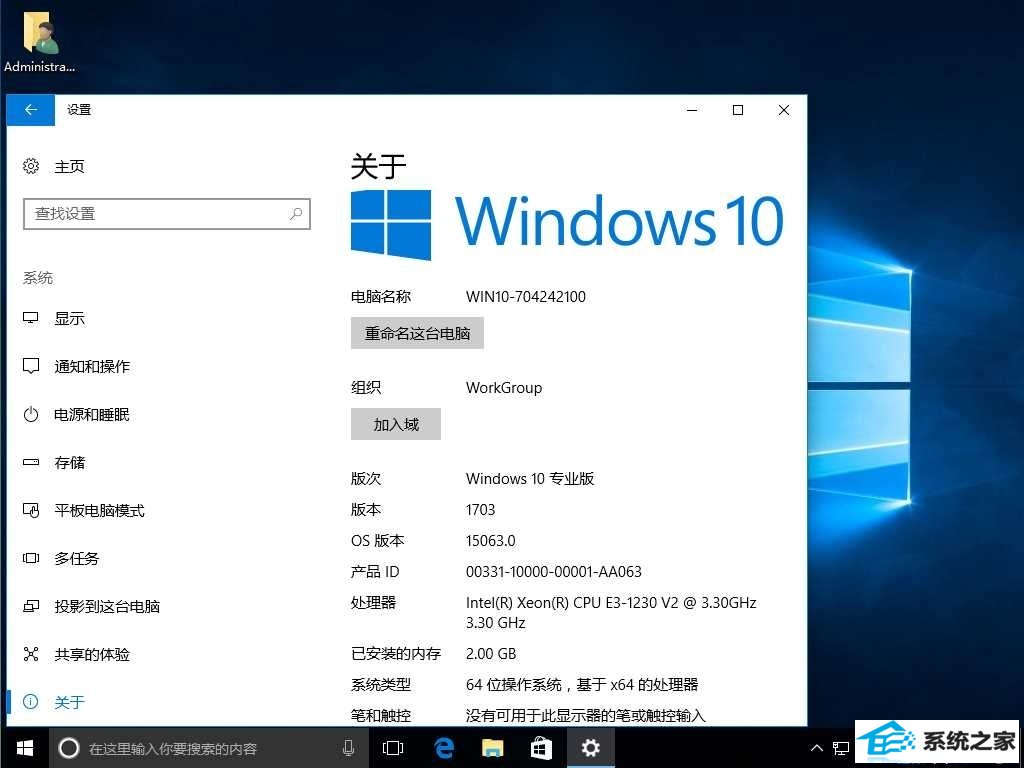
Task: Select the 显示 monitor icon
Action: point(31,318)
